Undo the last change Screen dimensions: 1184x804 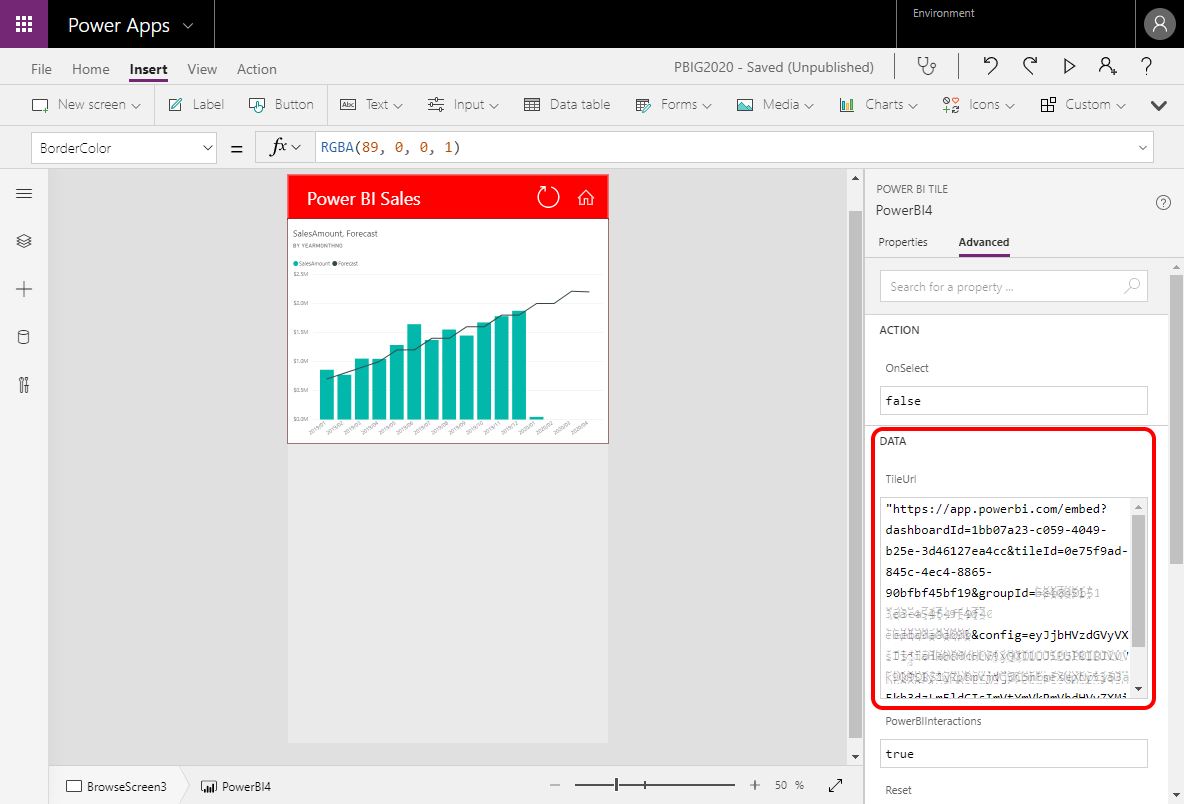click(x=989, y=66)
